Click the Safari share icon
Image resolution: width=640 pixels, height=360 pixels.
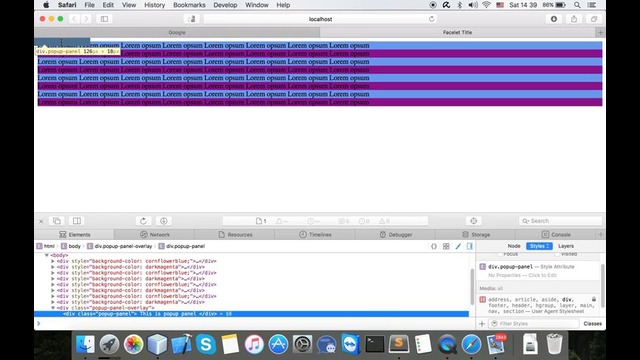[x=574, y=19]
